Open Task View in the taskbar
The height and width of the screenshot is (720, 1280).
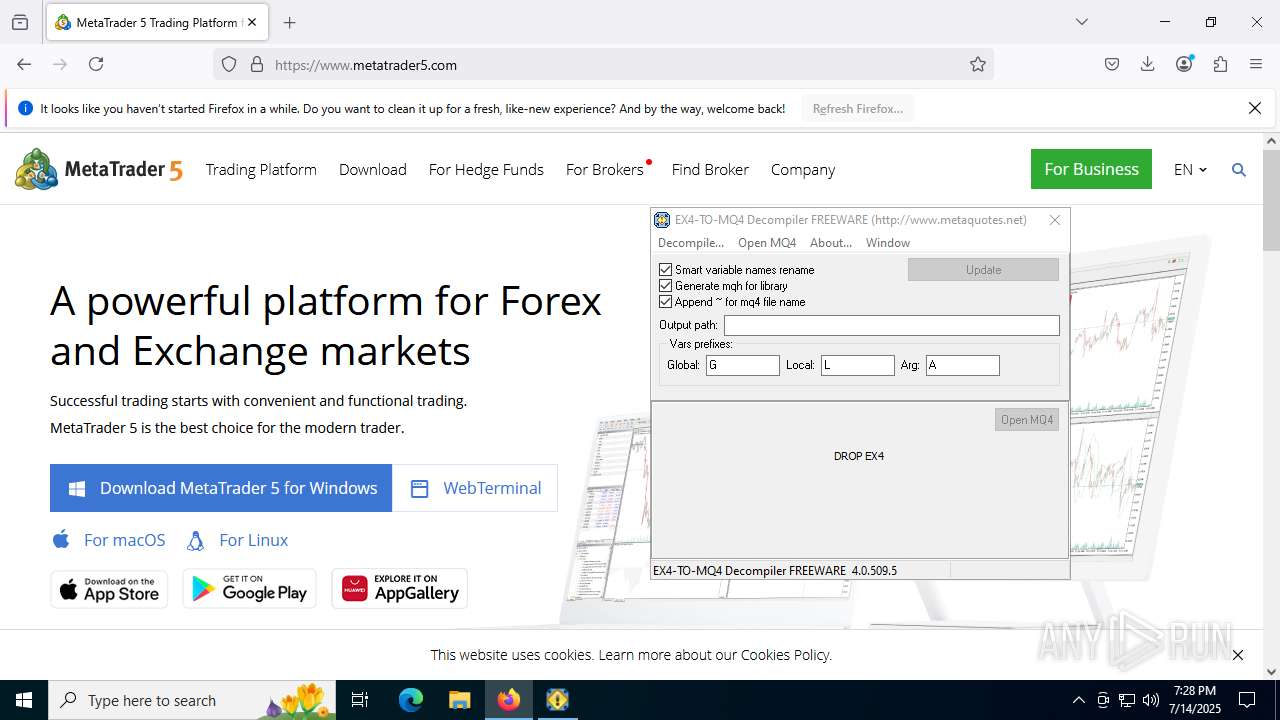point(361,700)
